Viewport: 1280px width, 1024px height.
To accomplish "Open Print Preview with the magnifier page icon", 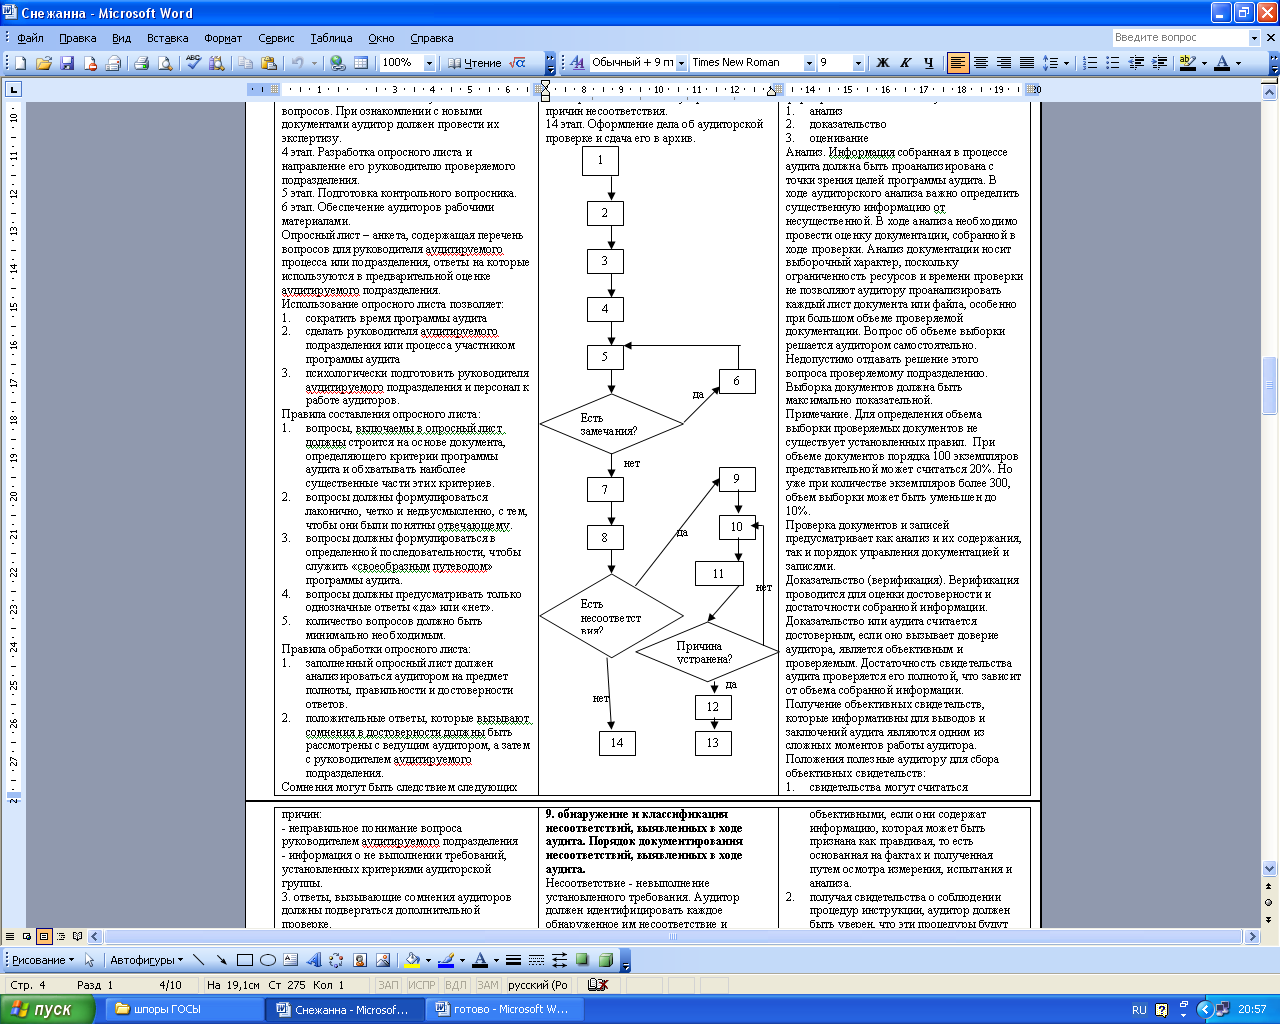I will point(165,63).
